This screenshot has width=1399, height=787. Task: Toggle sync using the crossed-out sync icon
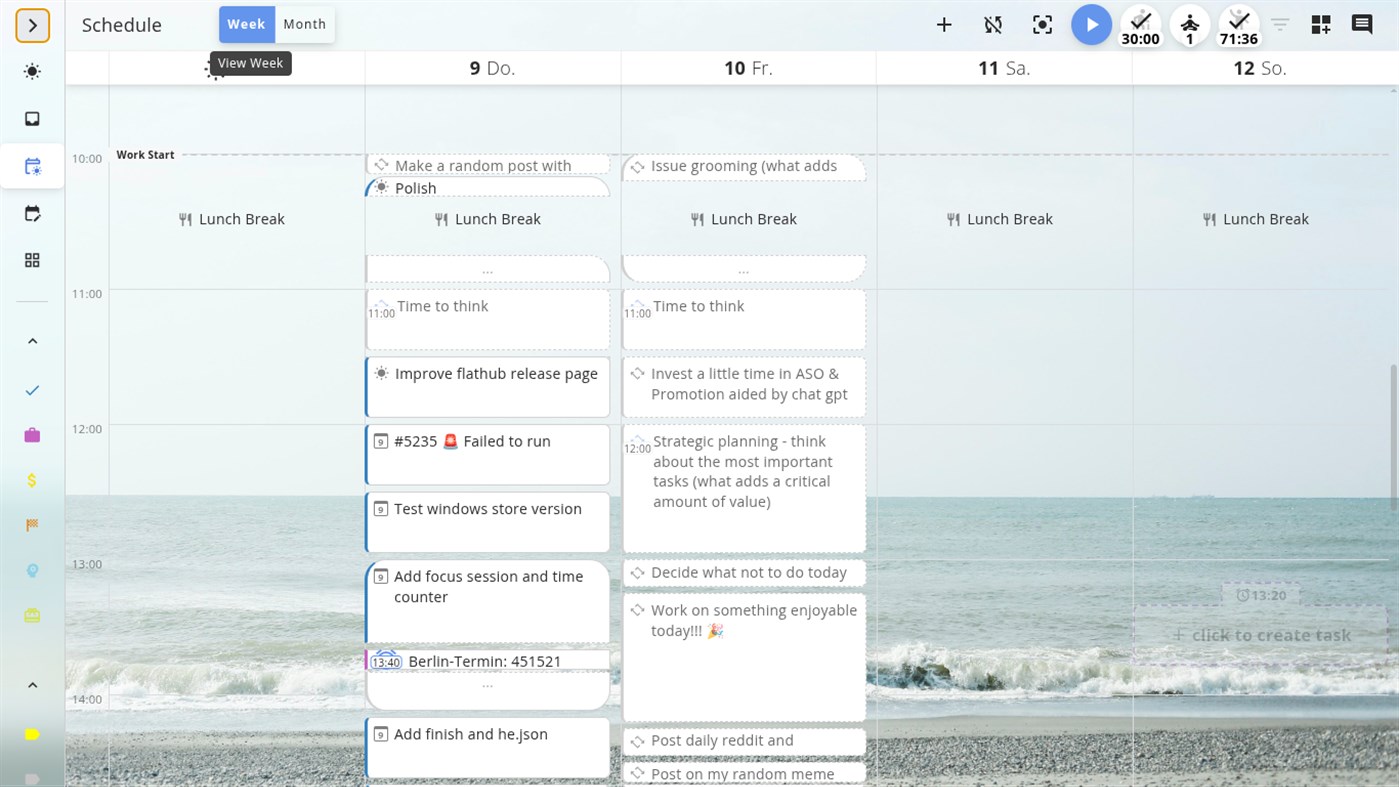tap(992, 24)
